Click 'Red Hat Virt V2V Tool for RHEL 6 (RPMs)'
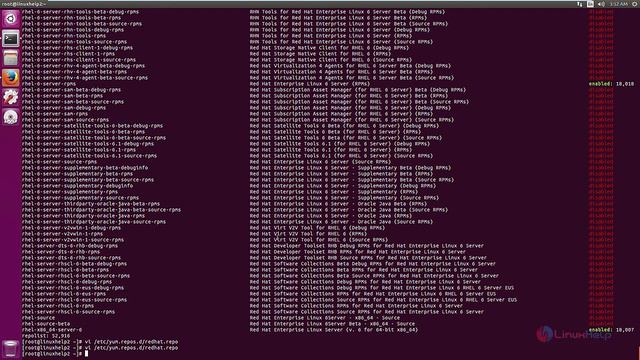Screen dimensions: 640x360 (x=309, y=234)
